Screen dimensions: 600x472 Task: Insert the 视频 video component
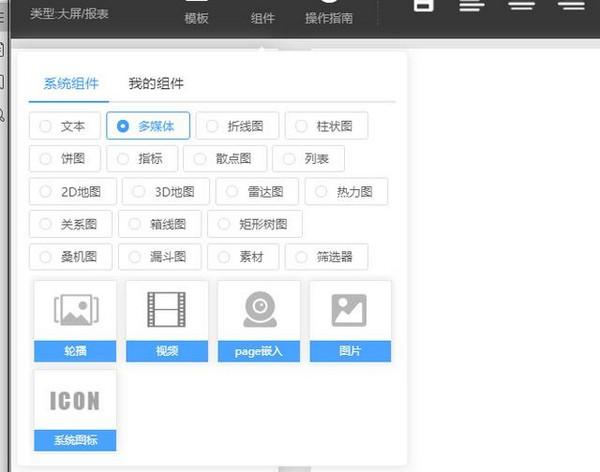coord(167,320)
